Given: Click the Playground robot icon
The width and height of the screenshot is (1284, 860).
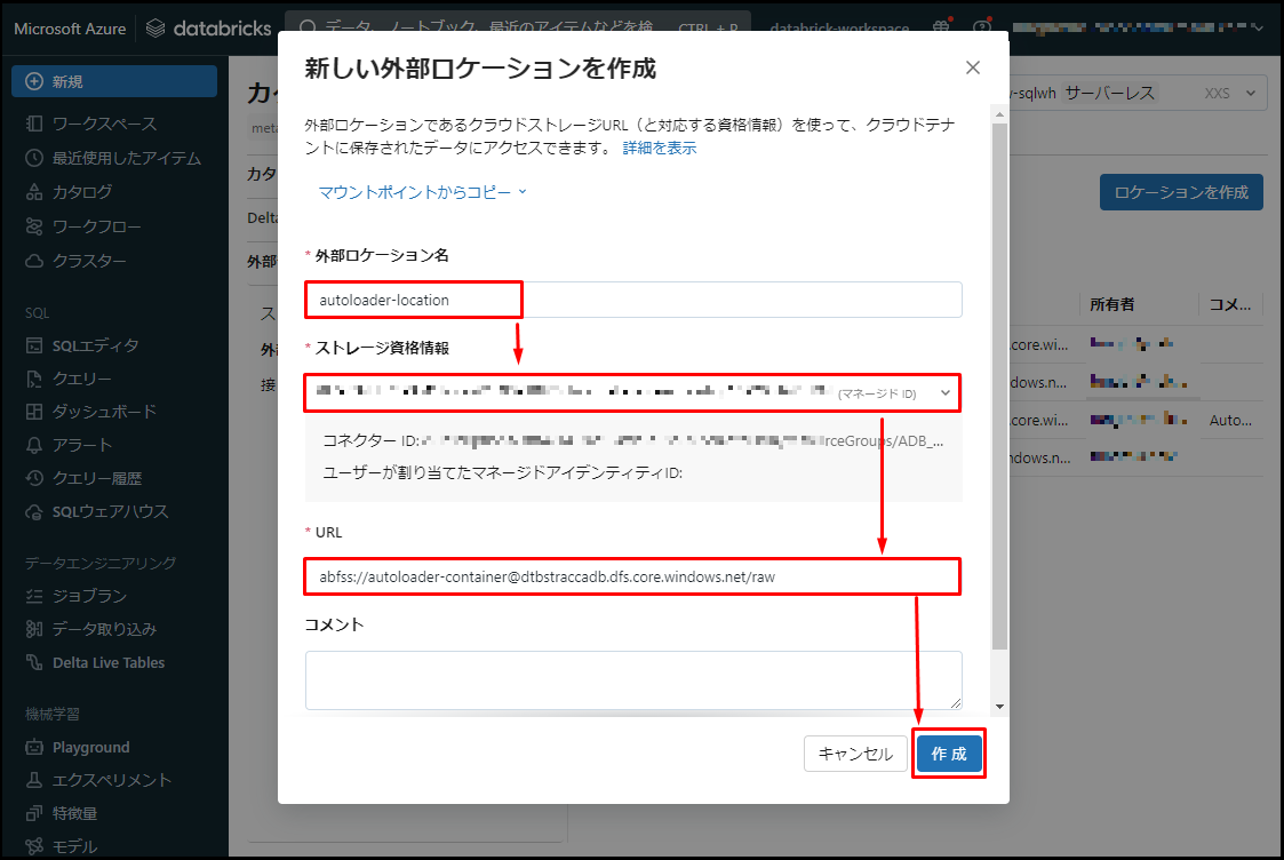Looking at the screenshot, I should pos(35,747).
